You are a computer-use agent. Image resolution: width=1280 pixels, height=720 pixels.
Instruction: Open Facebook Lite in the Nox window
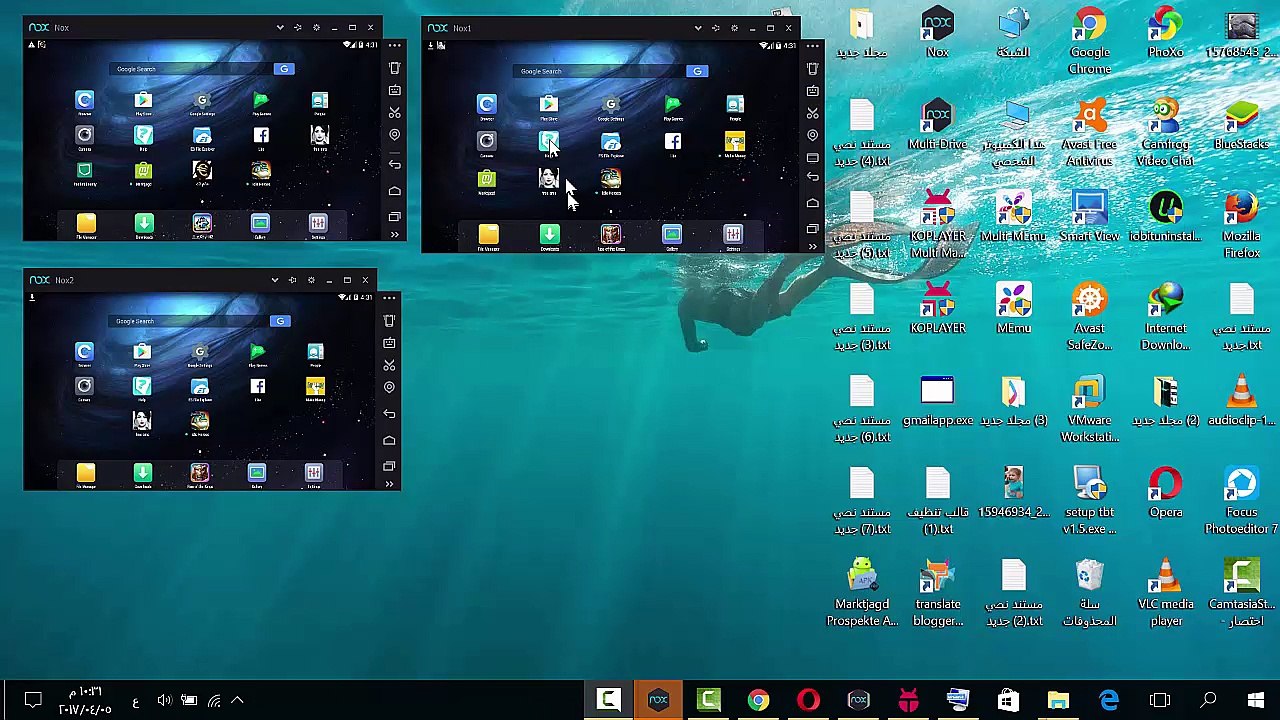tap(261, 135)
